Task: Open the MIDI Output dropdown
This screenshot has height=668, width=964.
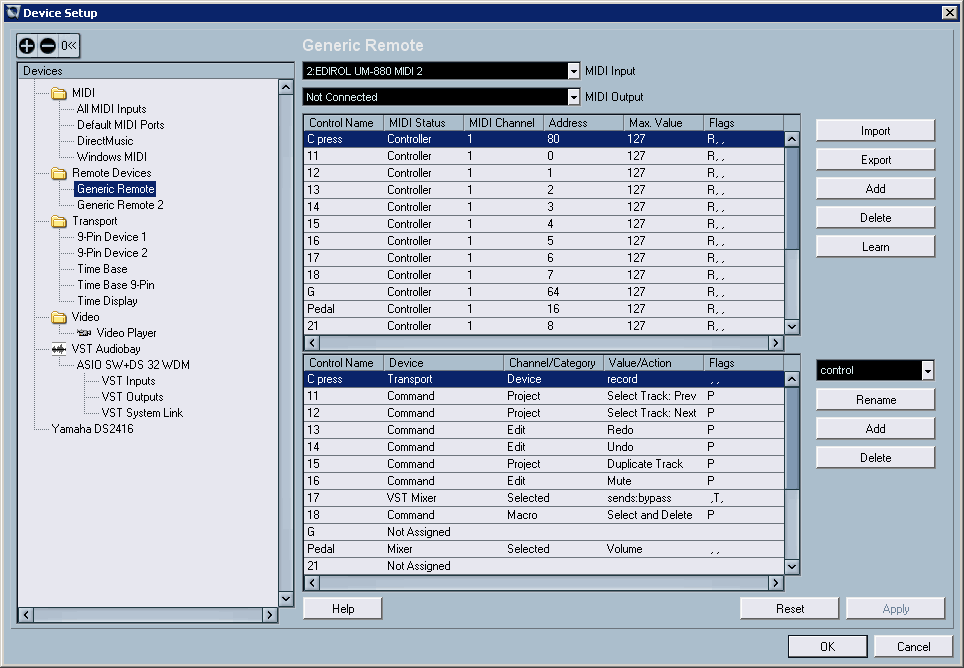Action: click(x=573, y=97)
